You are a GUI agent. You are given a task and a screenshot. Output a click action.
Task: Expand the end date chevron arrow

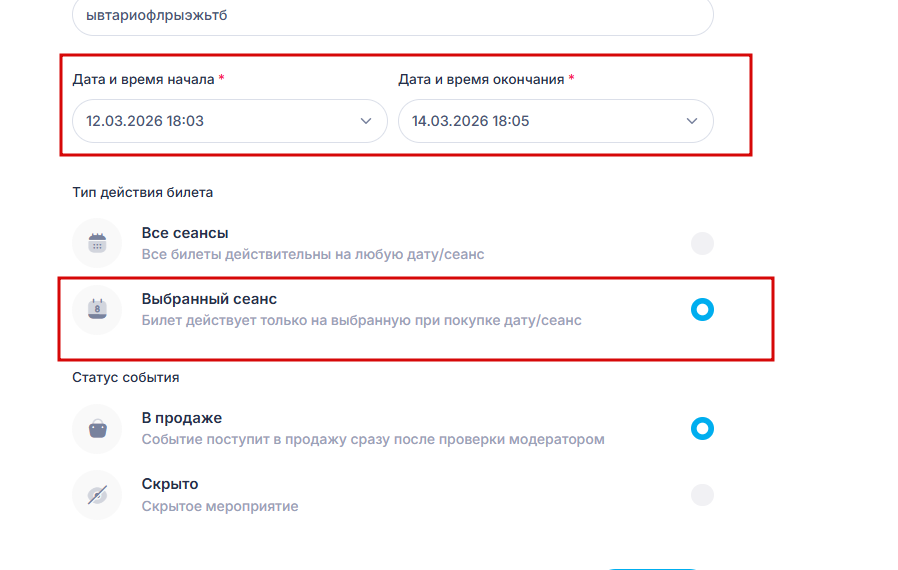coord(691,121)
